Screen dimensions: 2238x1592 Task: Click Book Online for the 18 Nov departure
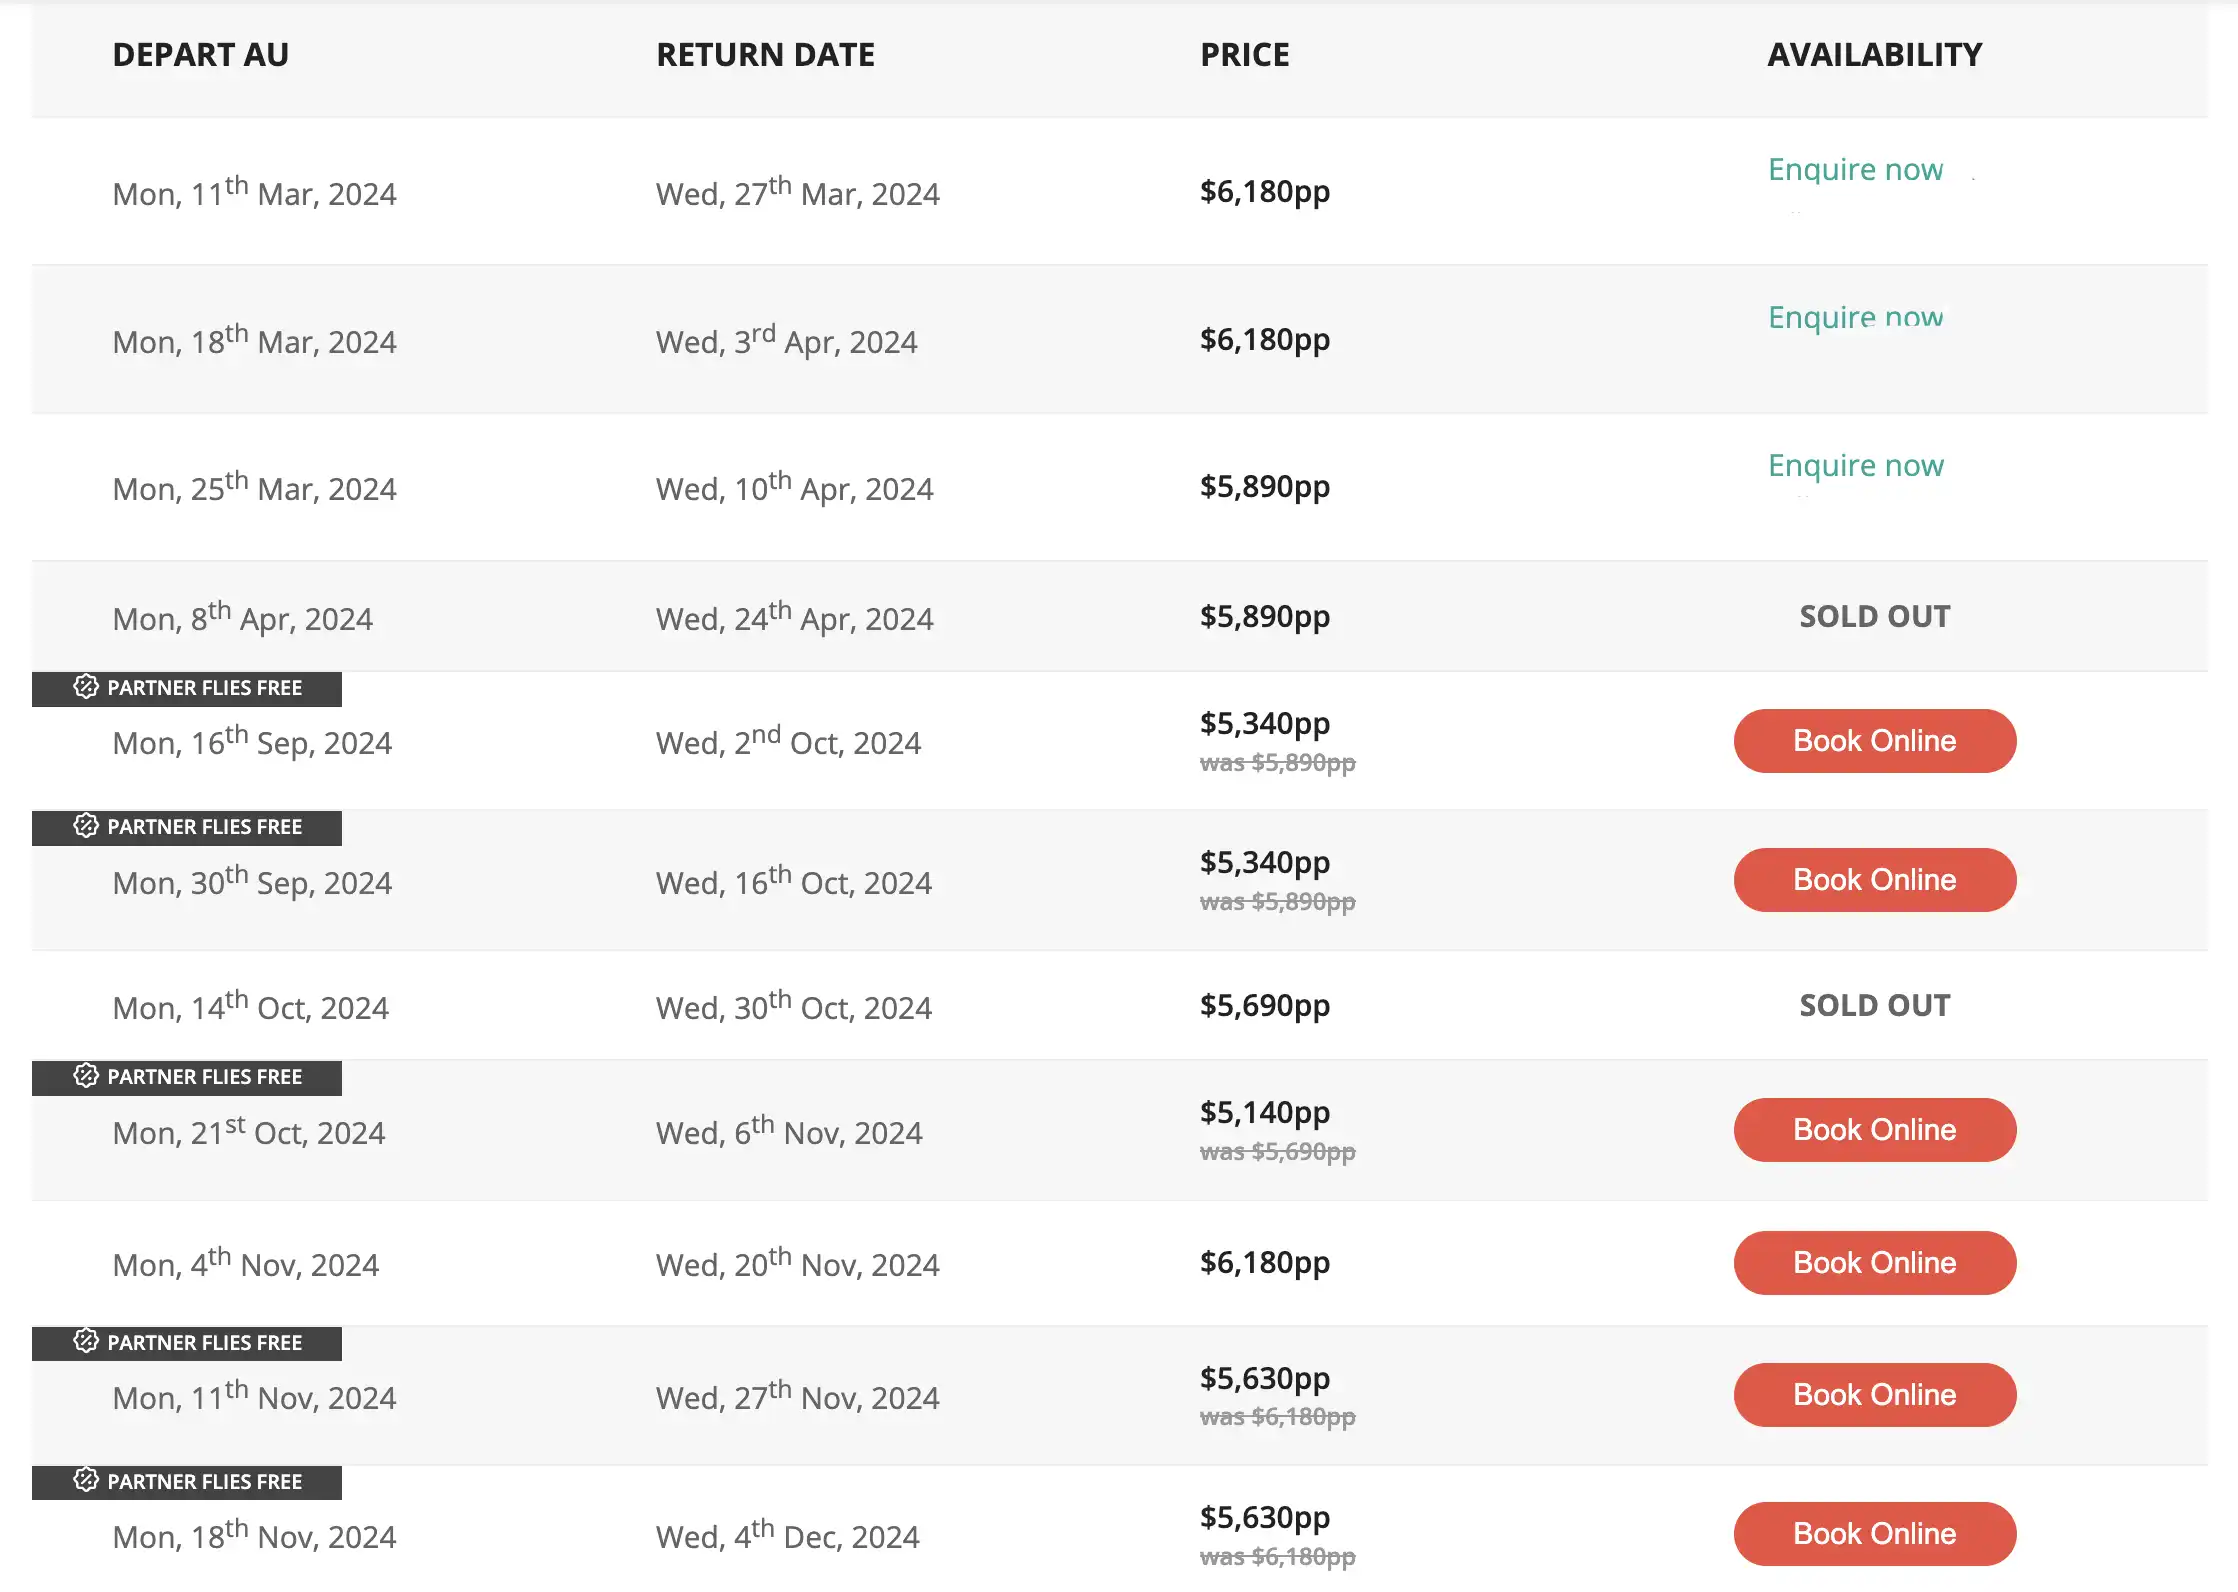(1874, 1533)
